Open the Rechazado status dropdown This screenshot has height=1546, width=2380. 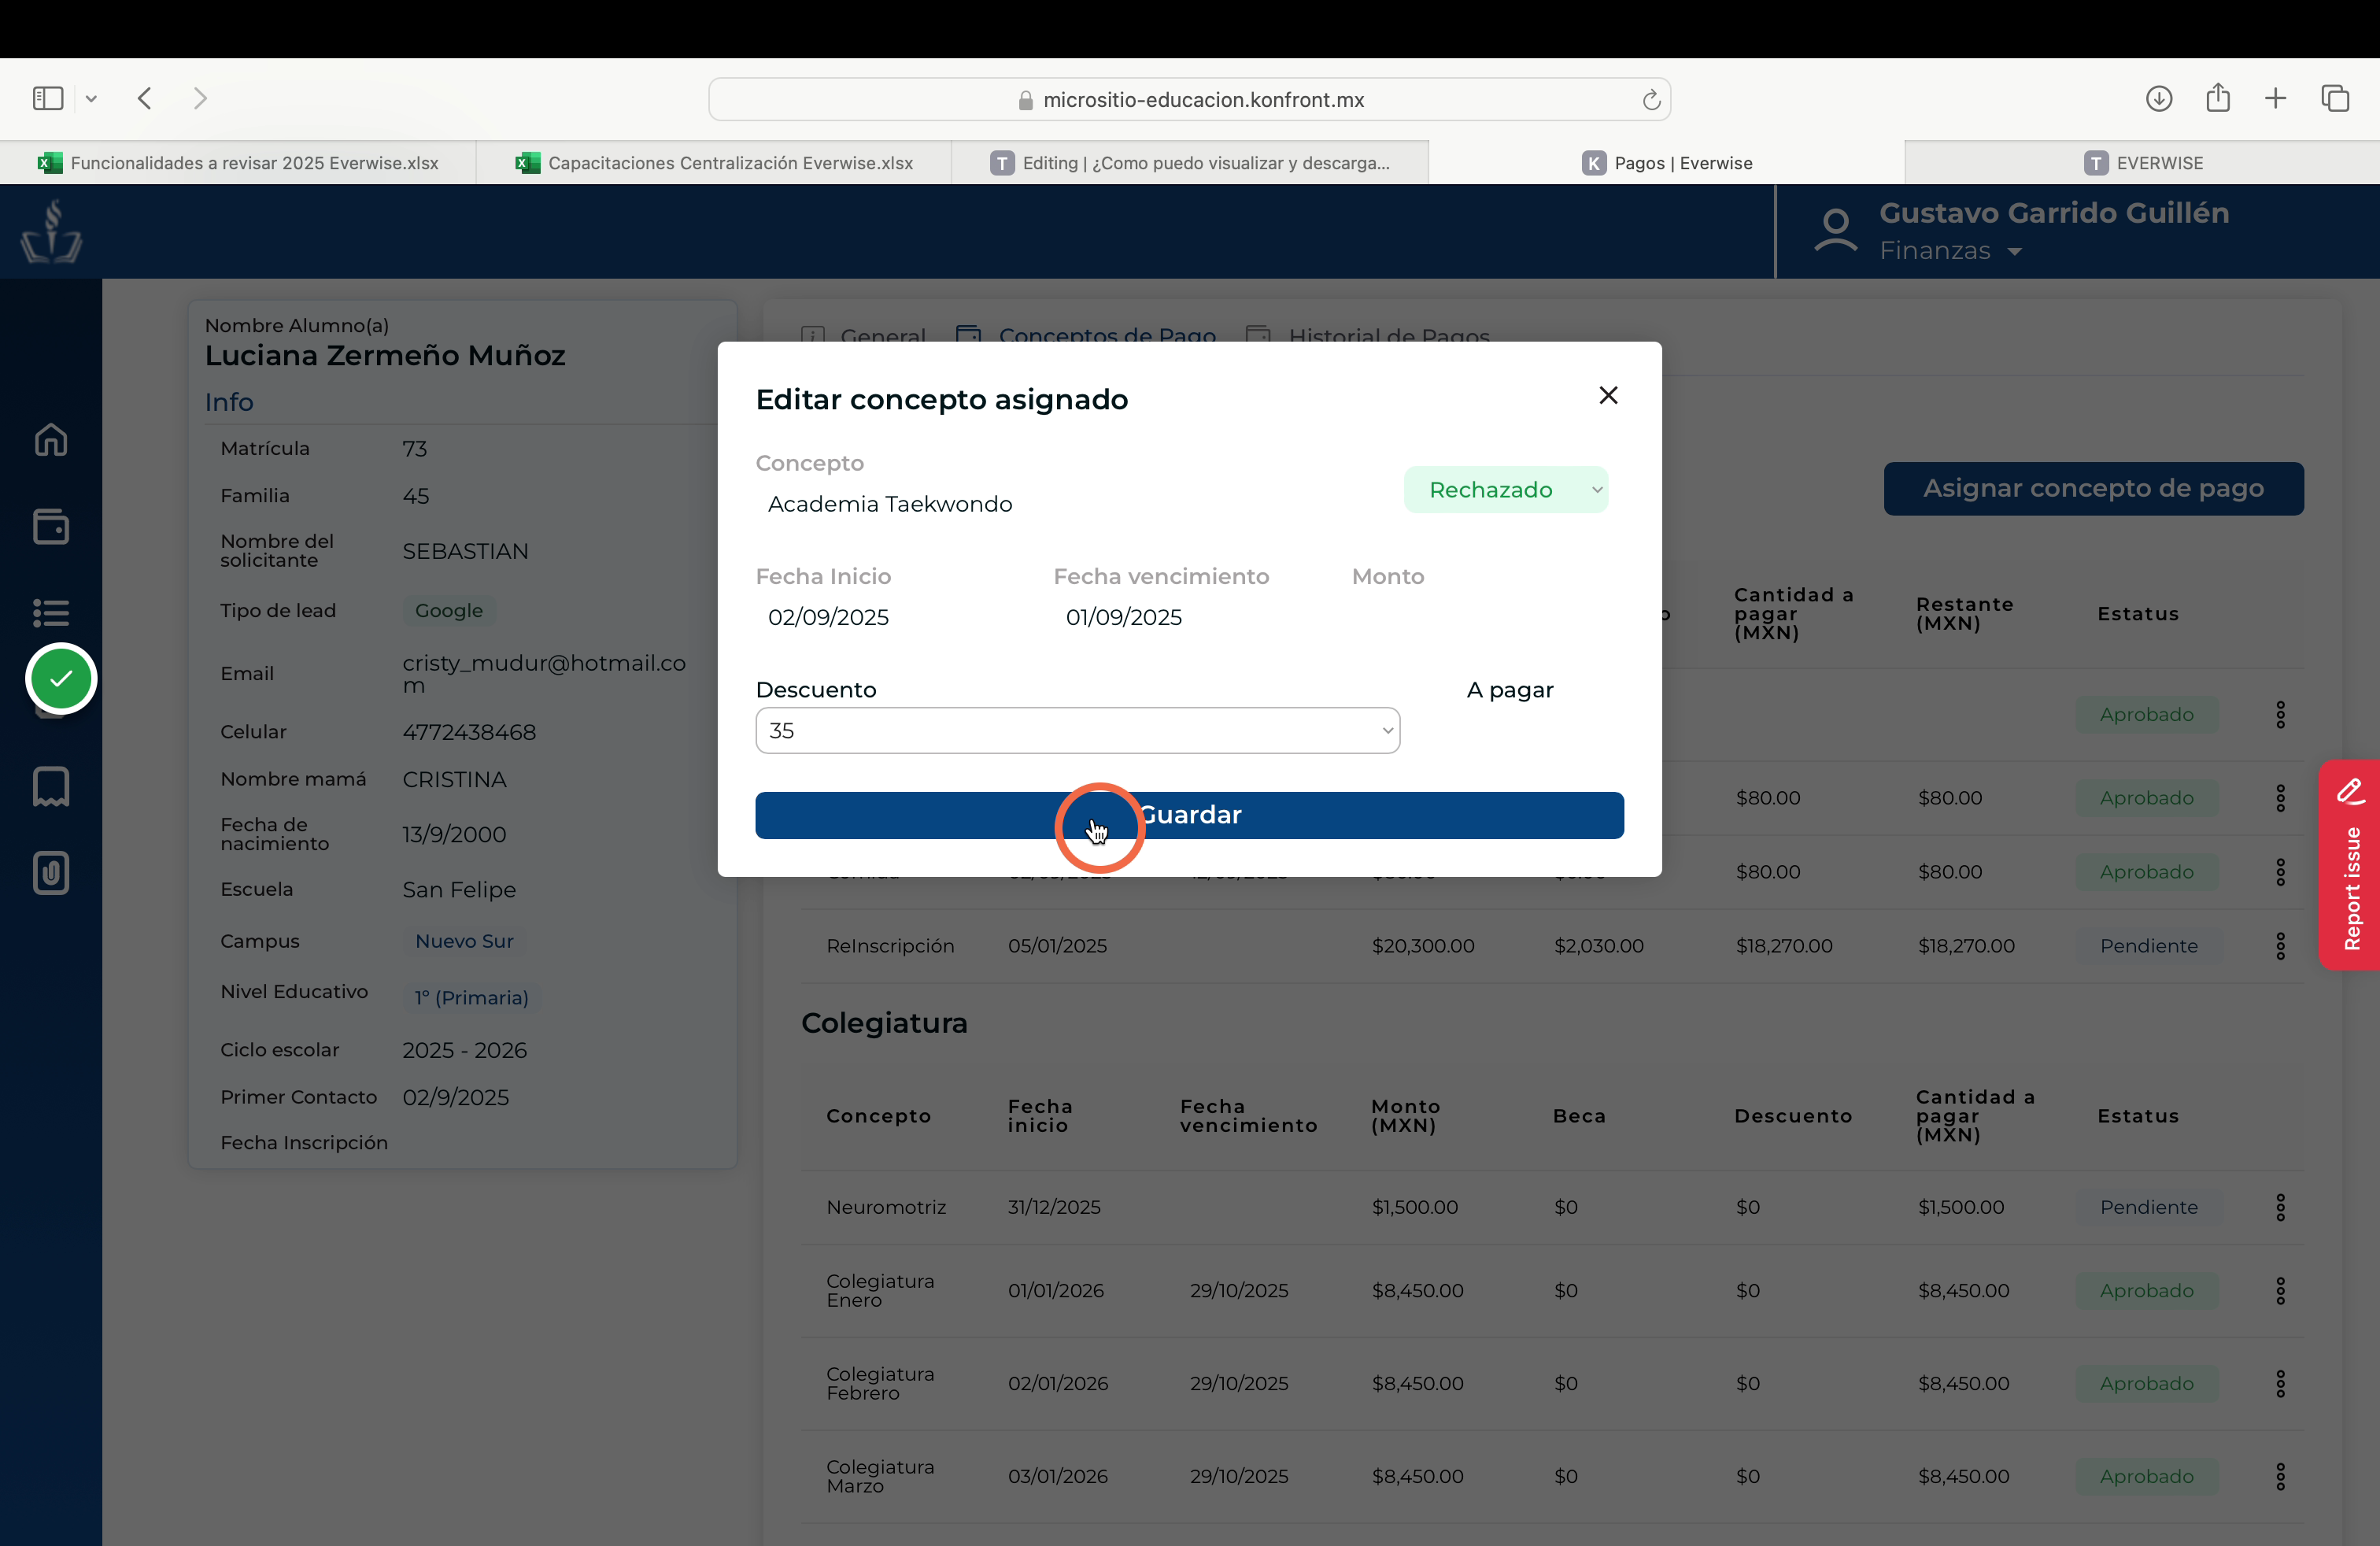pos(1506,490)
